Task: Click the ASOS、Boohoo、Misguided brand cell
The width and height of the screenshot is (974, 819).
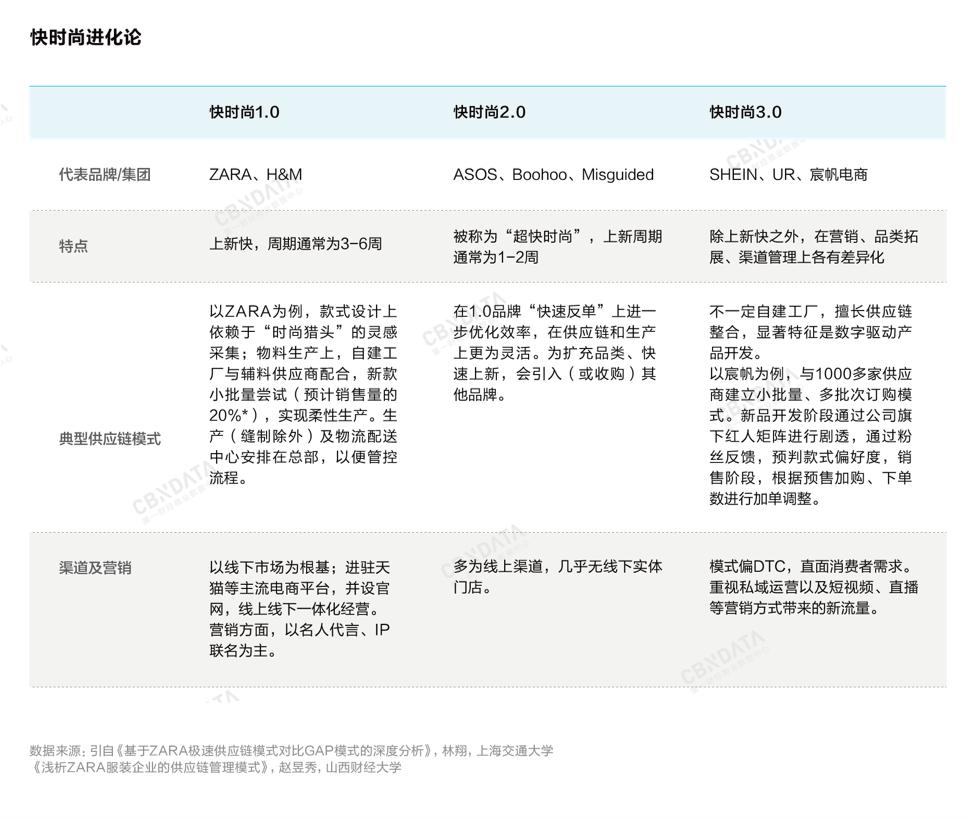Action: click(x=552, y=174)
